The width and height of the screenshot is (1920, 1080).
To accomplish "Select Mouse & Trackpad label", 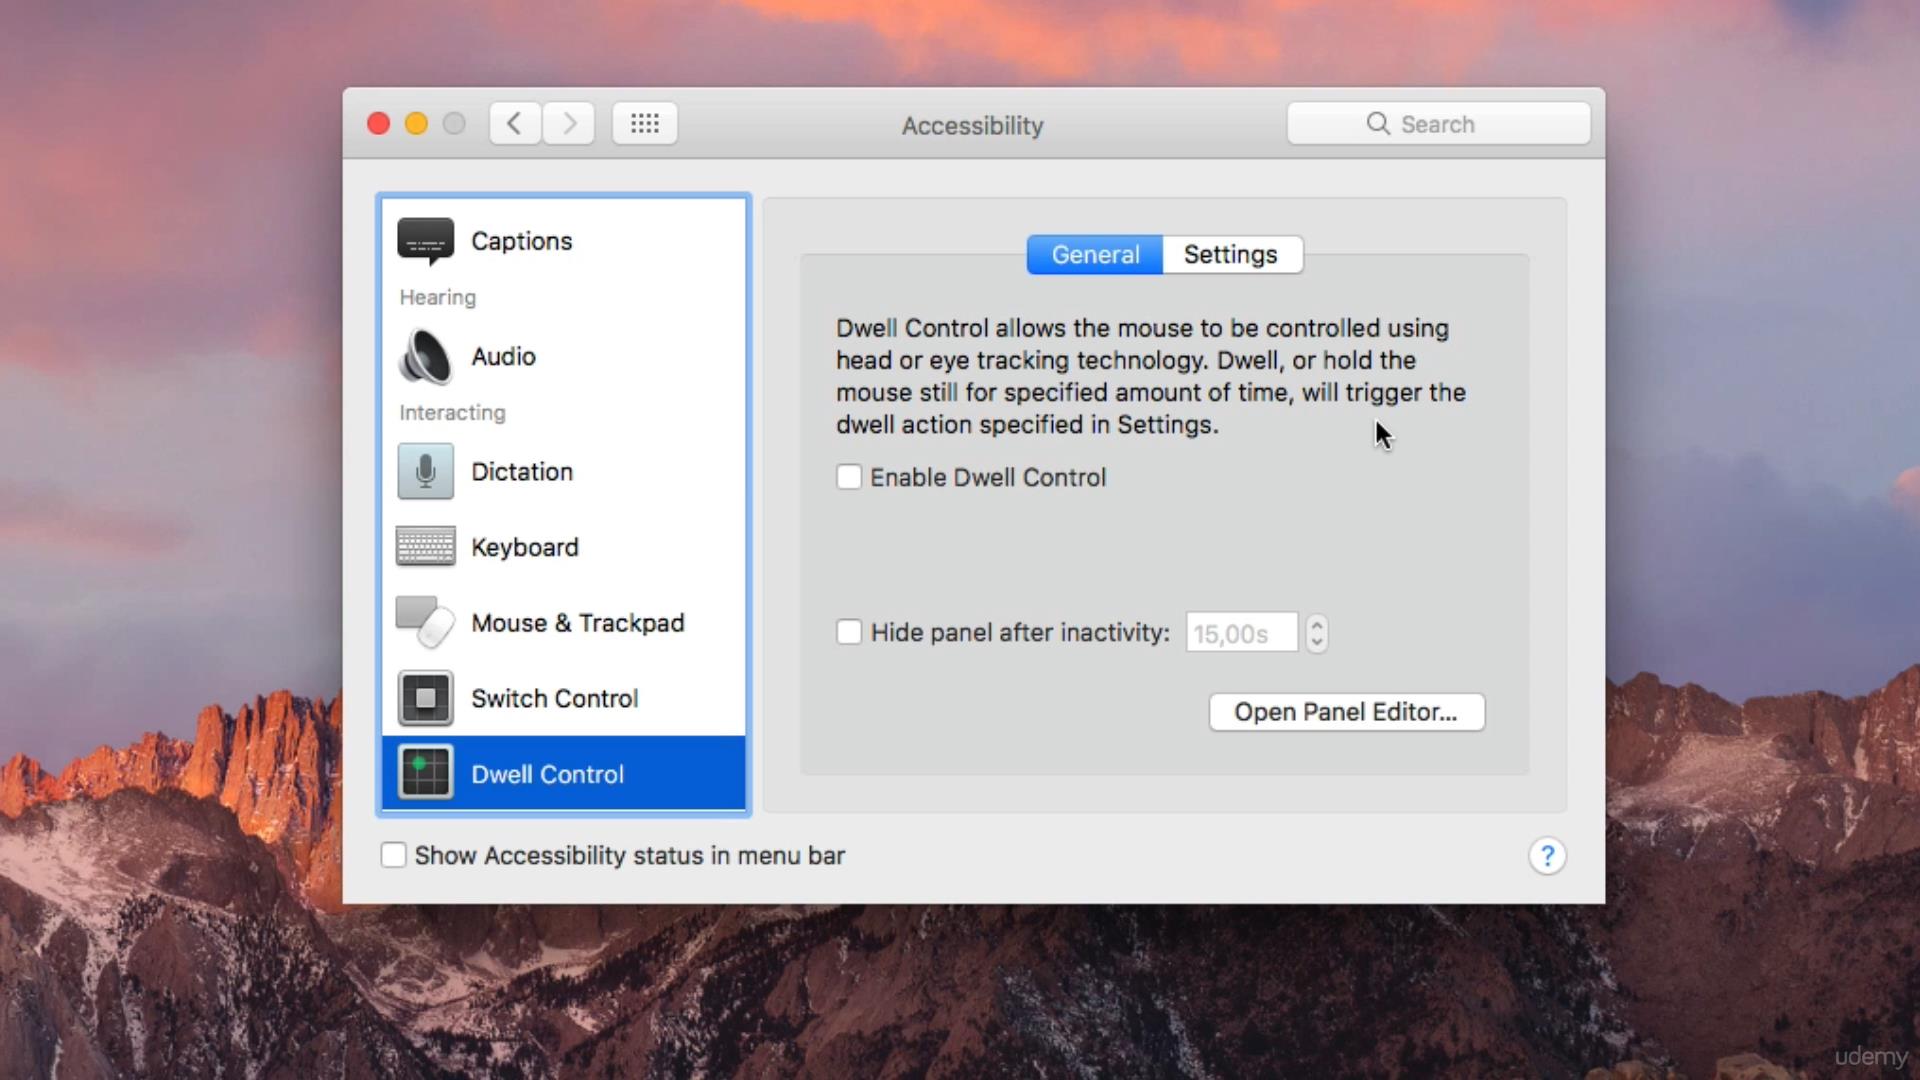I will click(578, 623).
